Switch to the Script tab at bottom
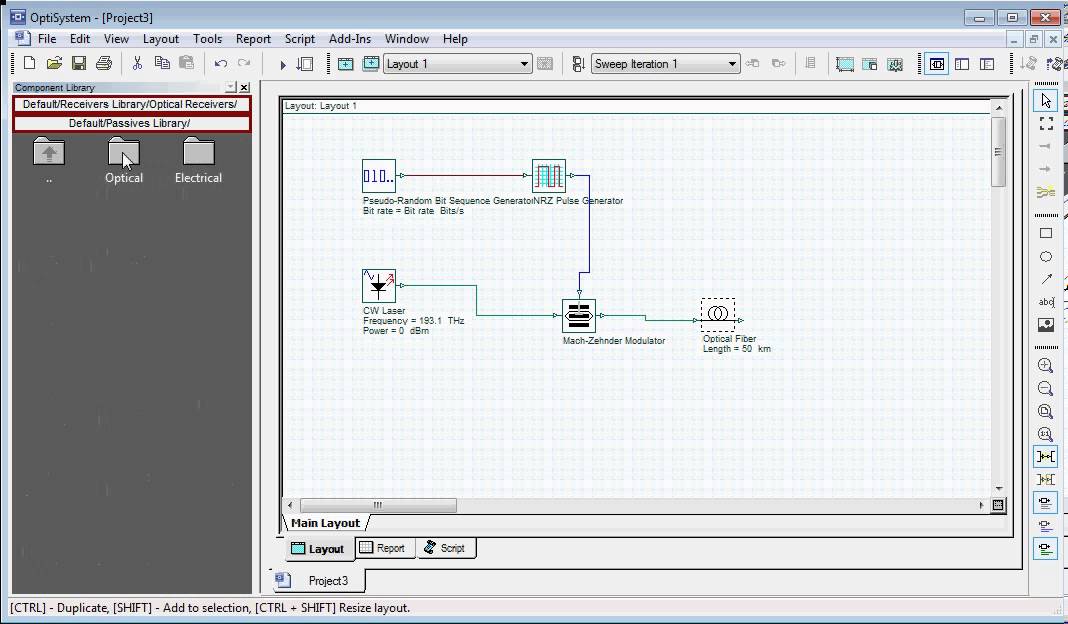This screenshot has height=624, width=1068. (445, 548)
